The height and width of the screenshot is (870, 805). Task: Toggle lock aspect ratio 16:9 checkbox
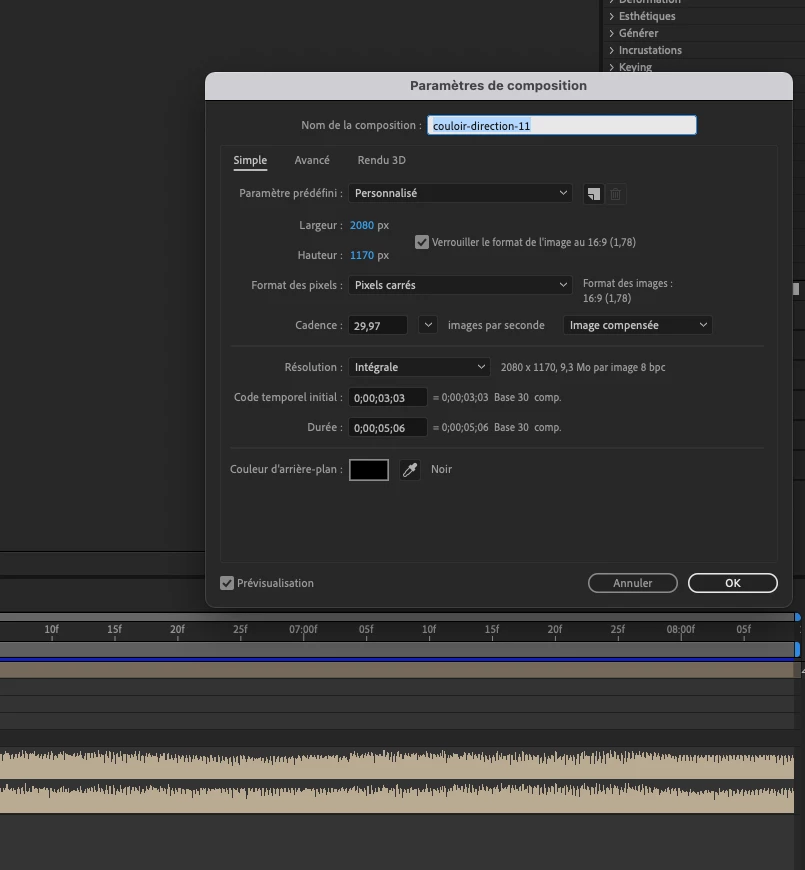click(x=422, y=242)
